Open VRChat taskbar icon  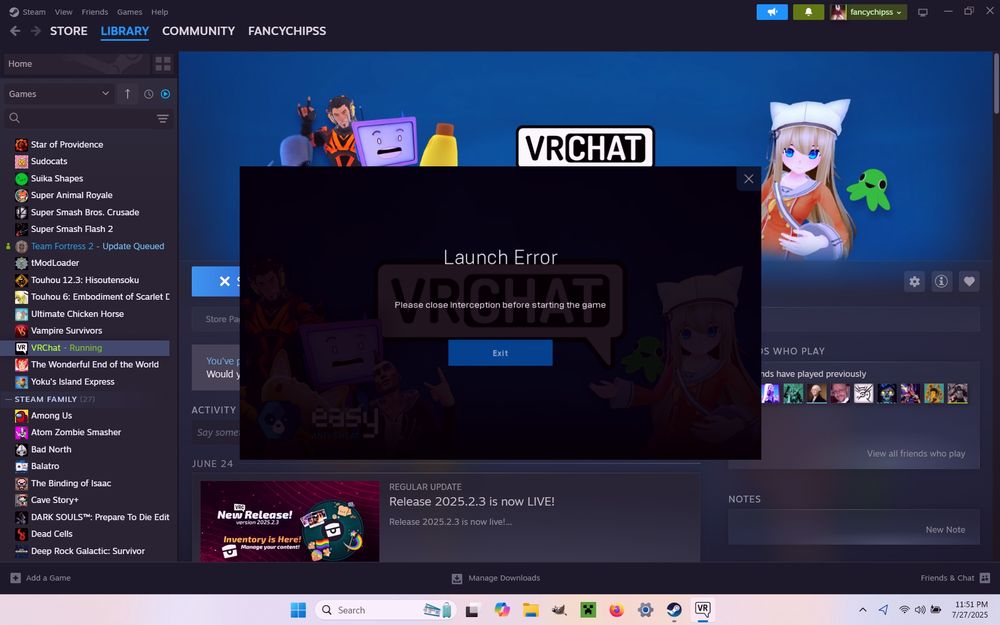tap(702, 610)
